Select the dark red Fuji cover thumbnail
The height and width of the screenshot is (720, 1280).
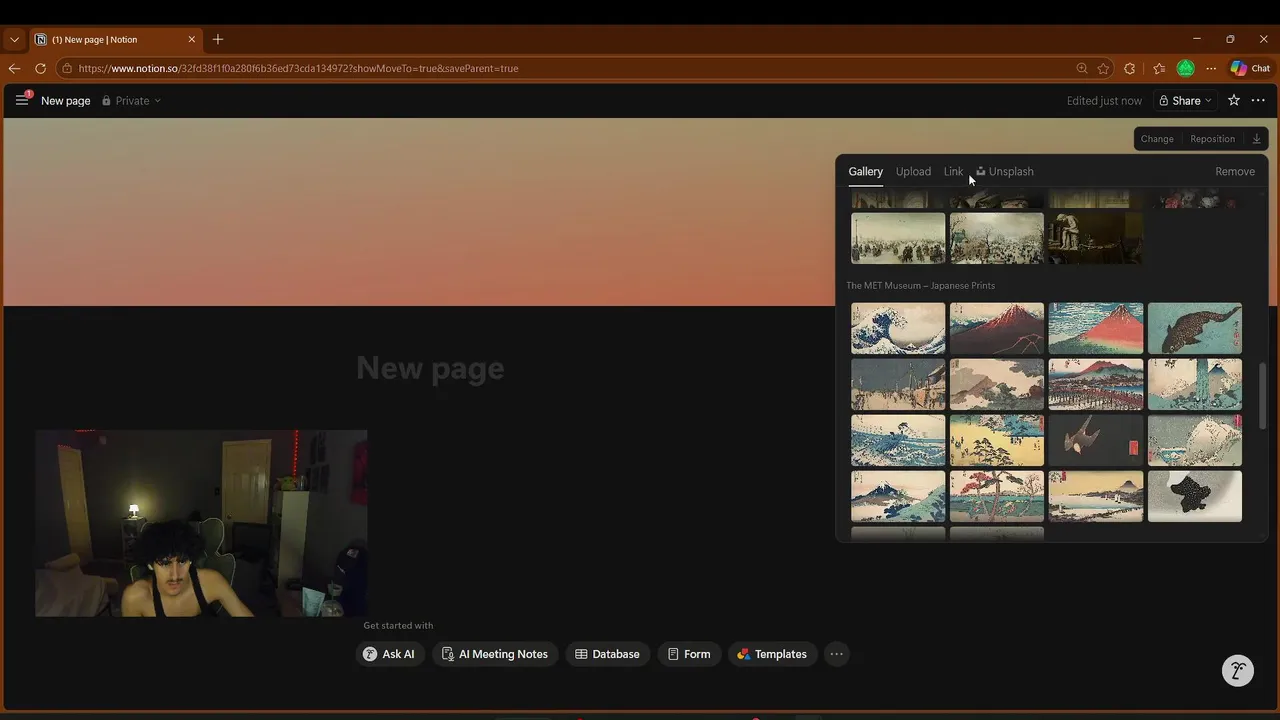tap(997, 328)
